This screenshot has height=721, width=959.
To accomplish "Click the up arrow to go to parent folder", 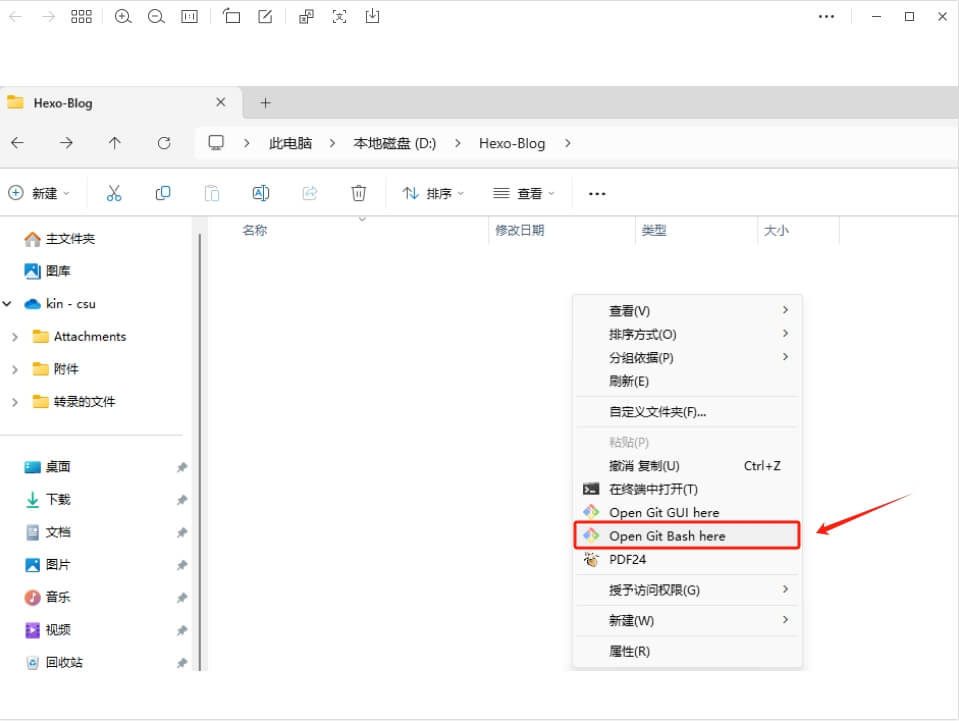I will point(115,143).
